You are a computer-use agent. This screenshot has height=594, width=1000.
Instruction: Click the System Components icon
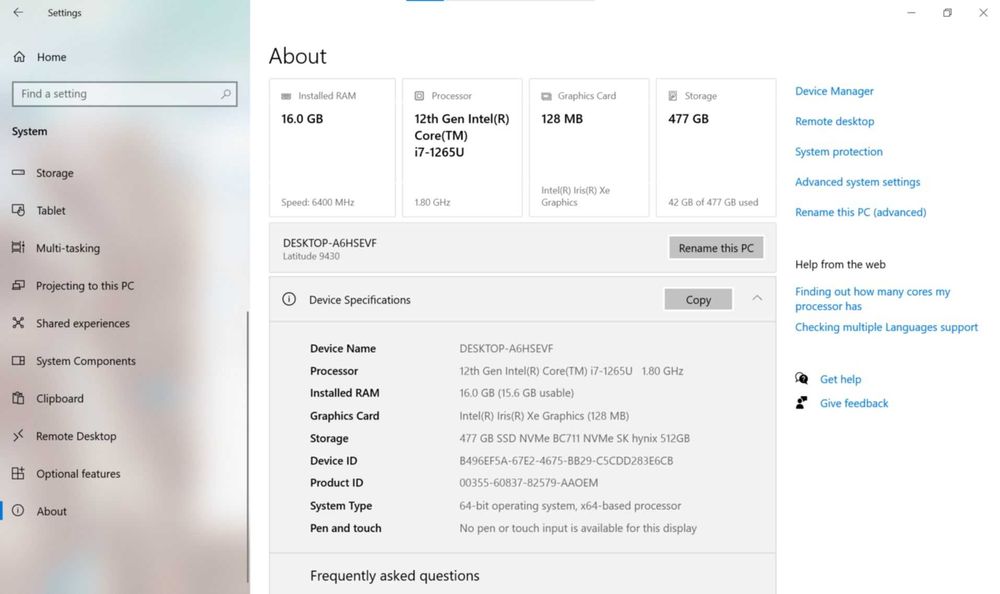pyautogui.click(x=18, y=360)
